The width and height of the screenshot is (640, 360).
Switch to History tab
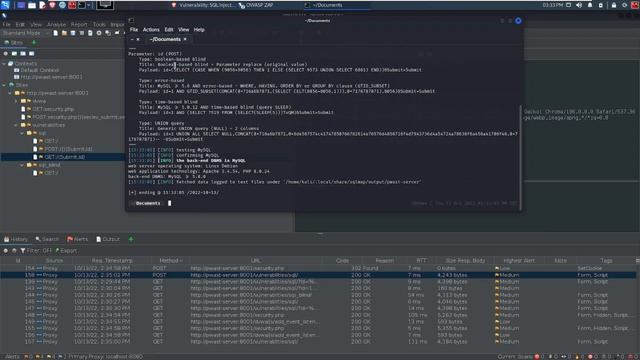pyautogui.click(x=16, y=239)
